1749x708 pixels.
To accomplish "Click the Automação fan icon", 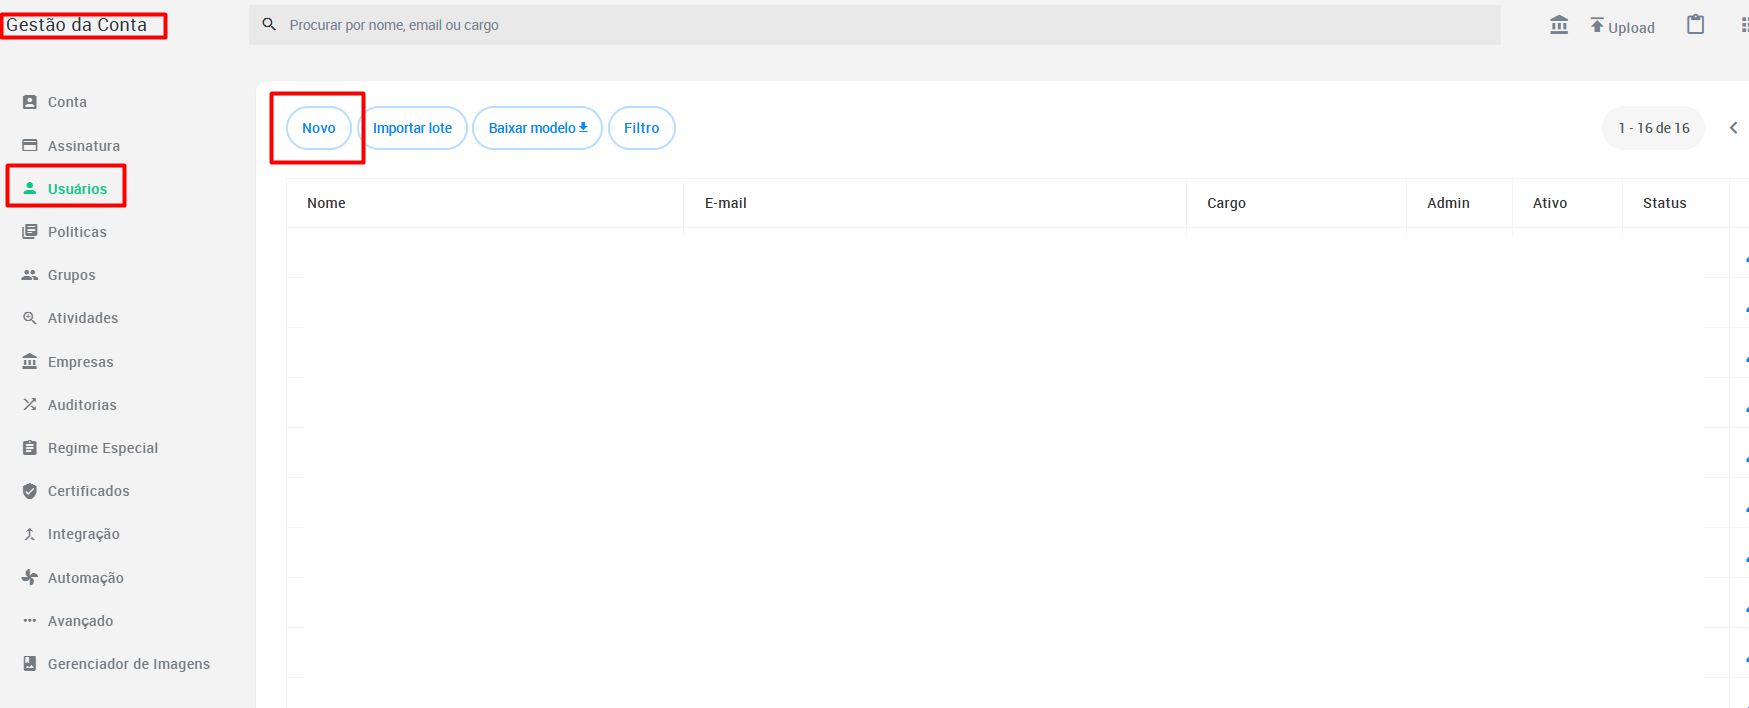I will click(30, 577).
